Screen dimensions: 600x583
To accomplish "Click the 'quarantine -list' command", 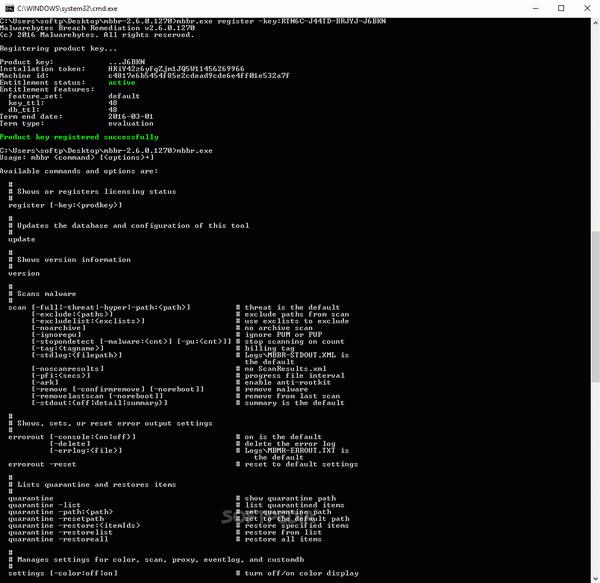I will 44,505.
